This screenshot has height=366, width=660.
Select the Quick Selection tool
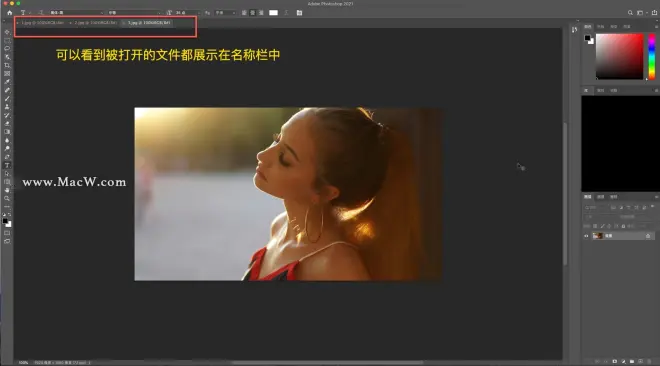click(x=7, y=57)
